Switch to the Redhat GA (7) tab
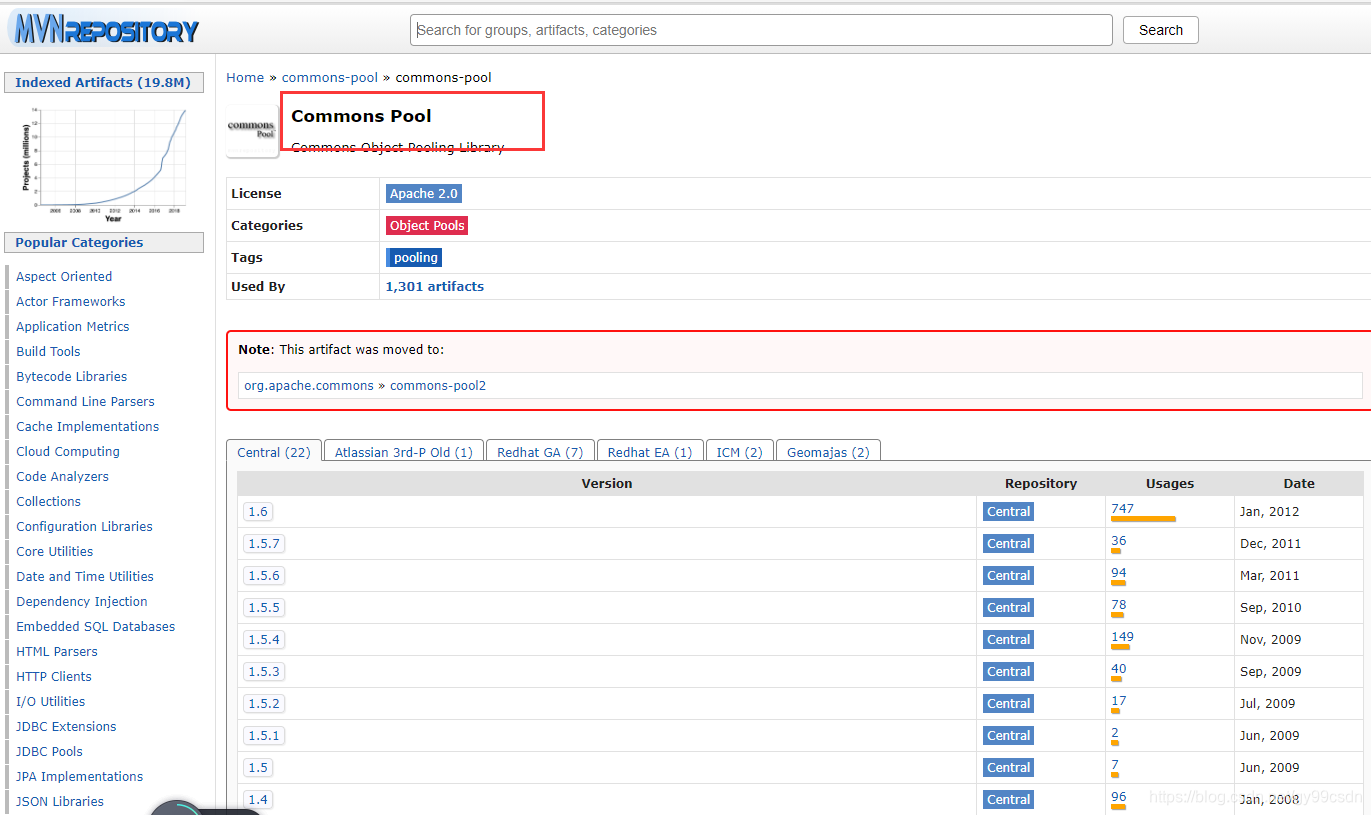The width and height of the screenshot is (1371, 815). point(540,452)
